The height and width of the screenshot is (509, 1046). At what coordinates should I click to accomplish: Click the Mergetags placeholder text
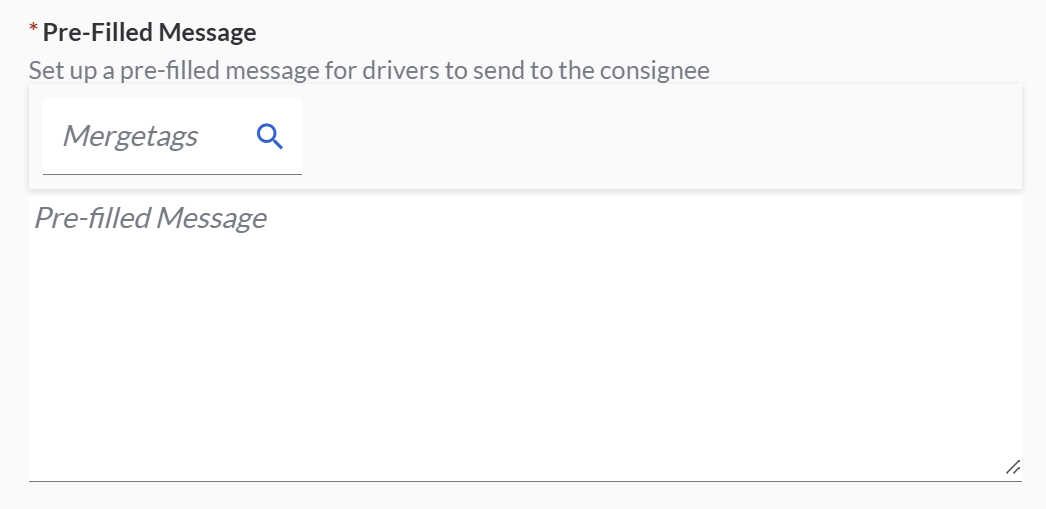pos(130,136)
